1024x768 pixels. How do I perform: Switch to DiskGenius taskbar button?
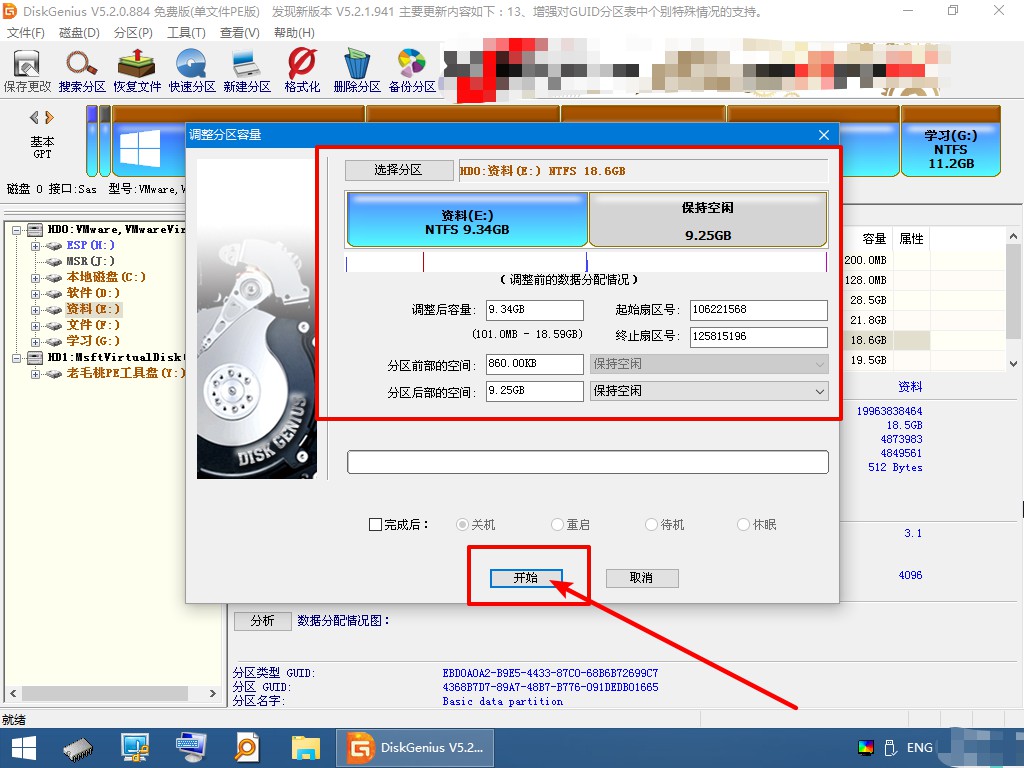pos(415,748)
